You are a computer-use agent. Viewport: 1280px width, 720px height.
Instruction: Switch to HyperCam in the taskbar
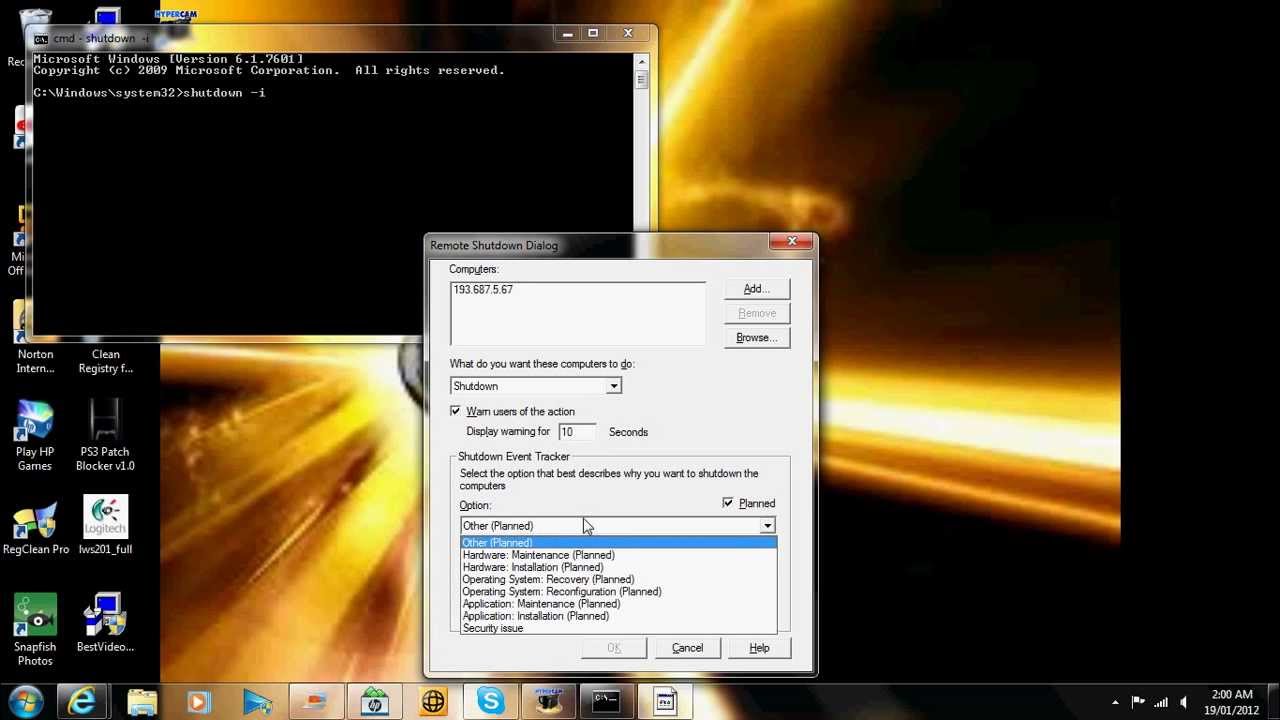click(x=549, y=702)
